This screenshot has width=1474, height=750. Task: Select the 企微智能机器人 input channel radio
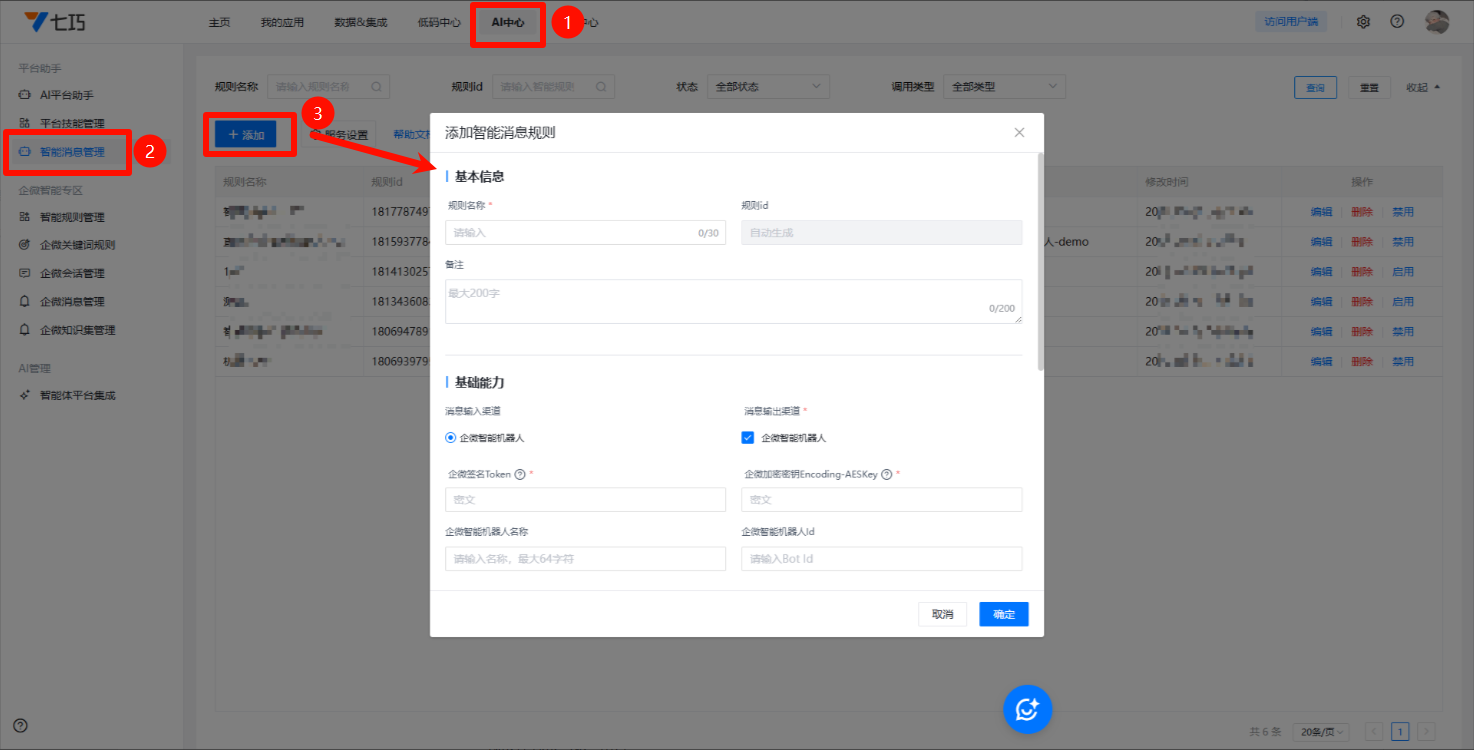point(450,438)
